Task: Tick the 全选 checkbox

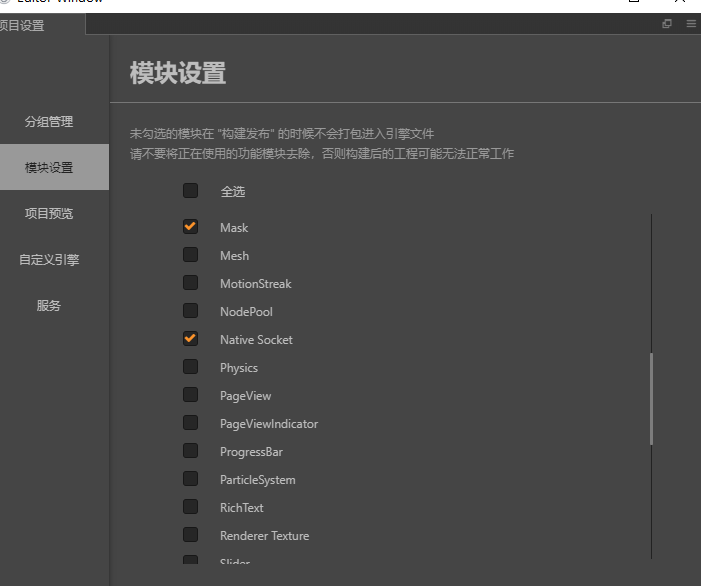Action: click(190, 191)
